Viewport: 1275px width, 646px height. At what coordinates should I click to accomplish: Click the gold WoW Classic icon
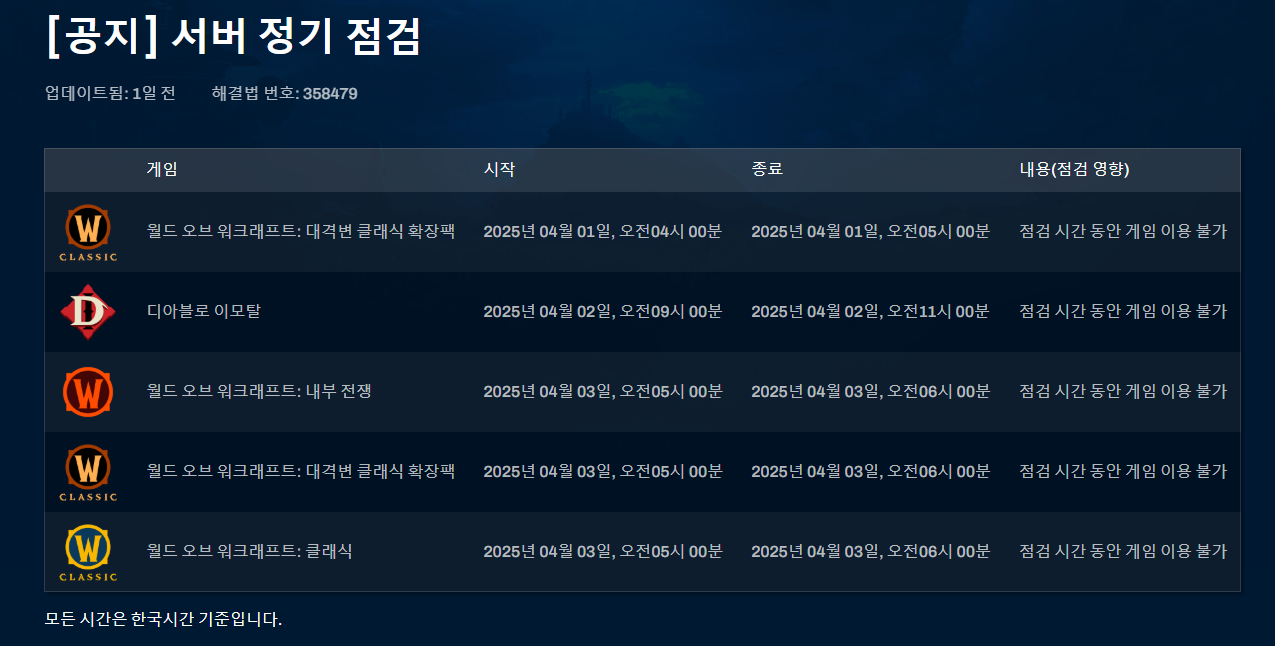(88, 552)
